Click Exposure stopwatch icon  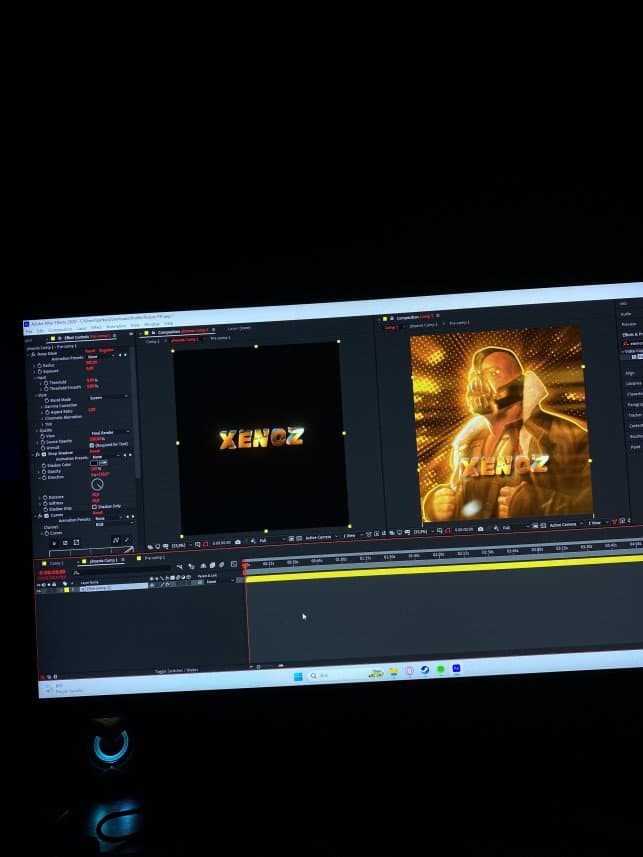[x=40, y=372]
